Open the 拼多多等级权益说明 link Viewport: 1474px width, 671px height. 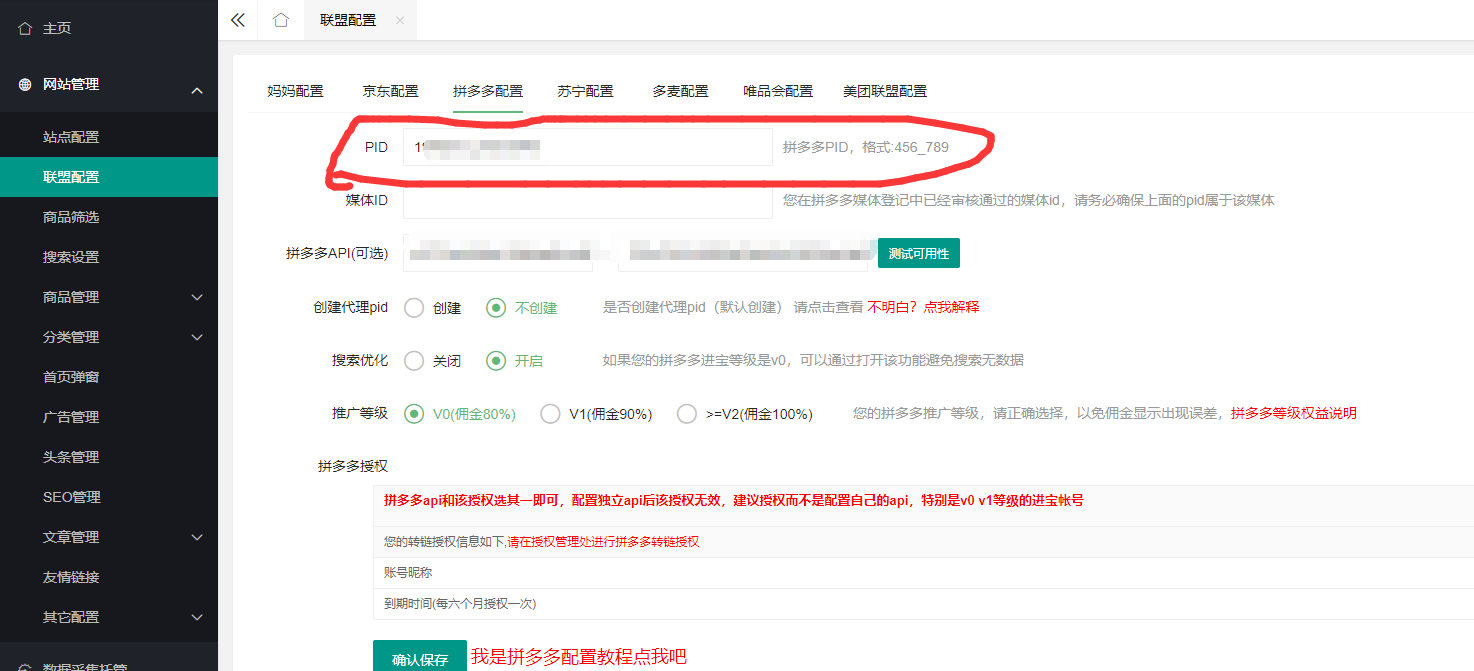[1293, 413]
